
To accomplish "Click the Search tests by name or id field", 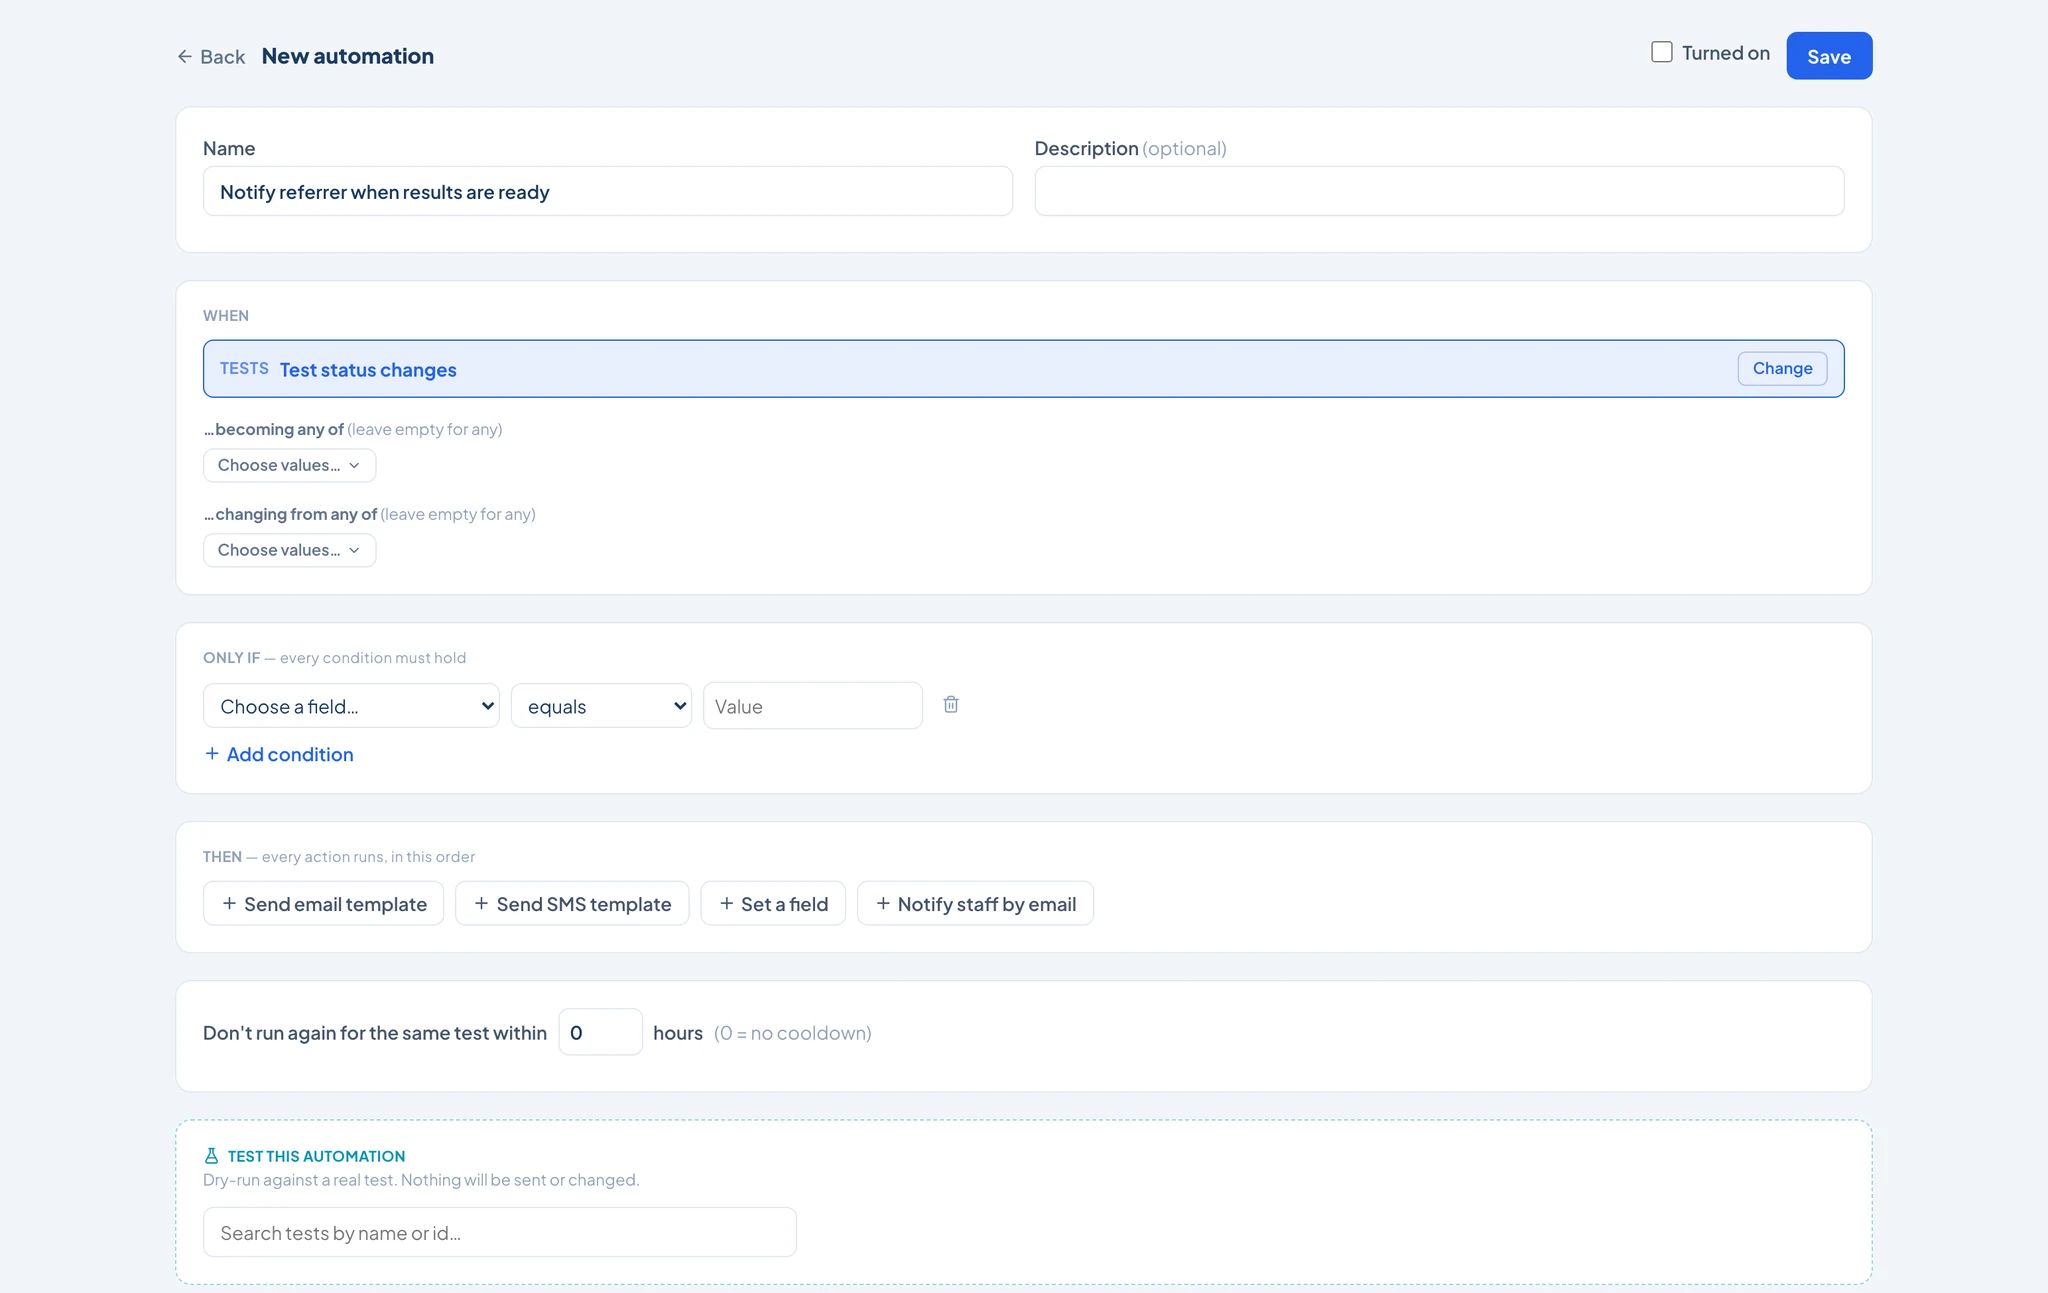I will pos(500,1232).
